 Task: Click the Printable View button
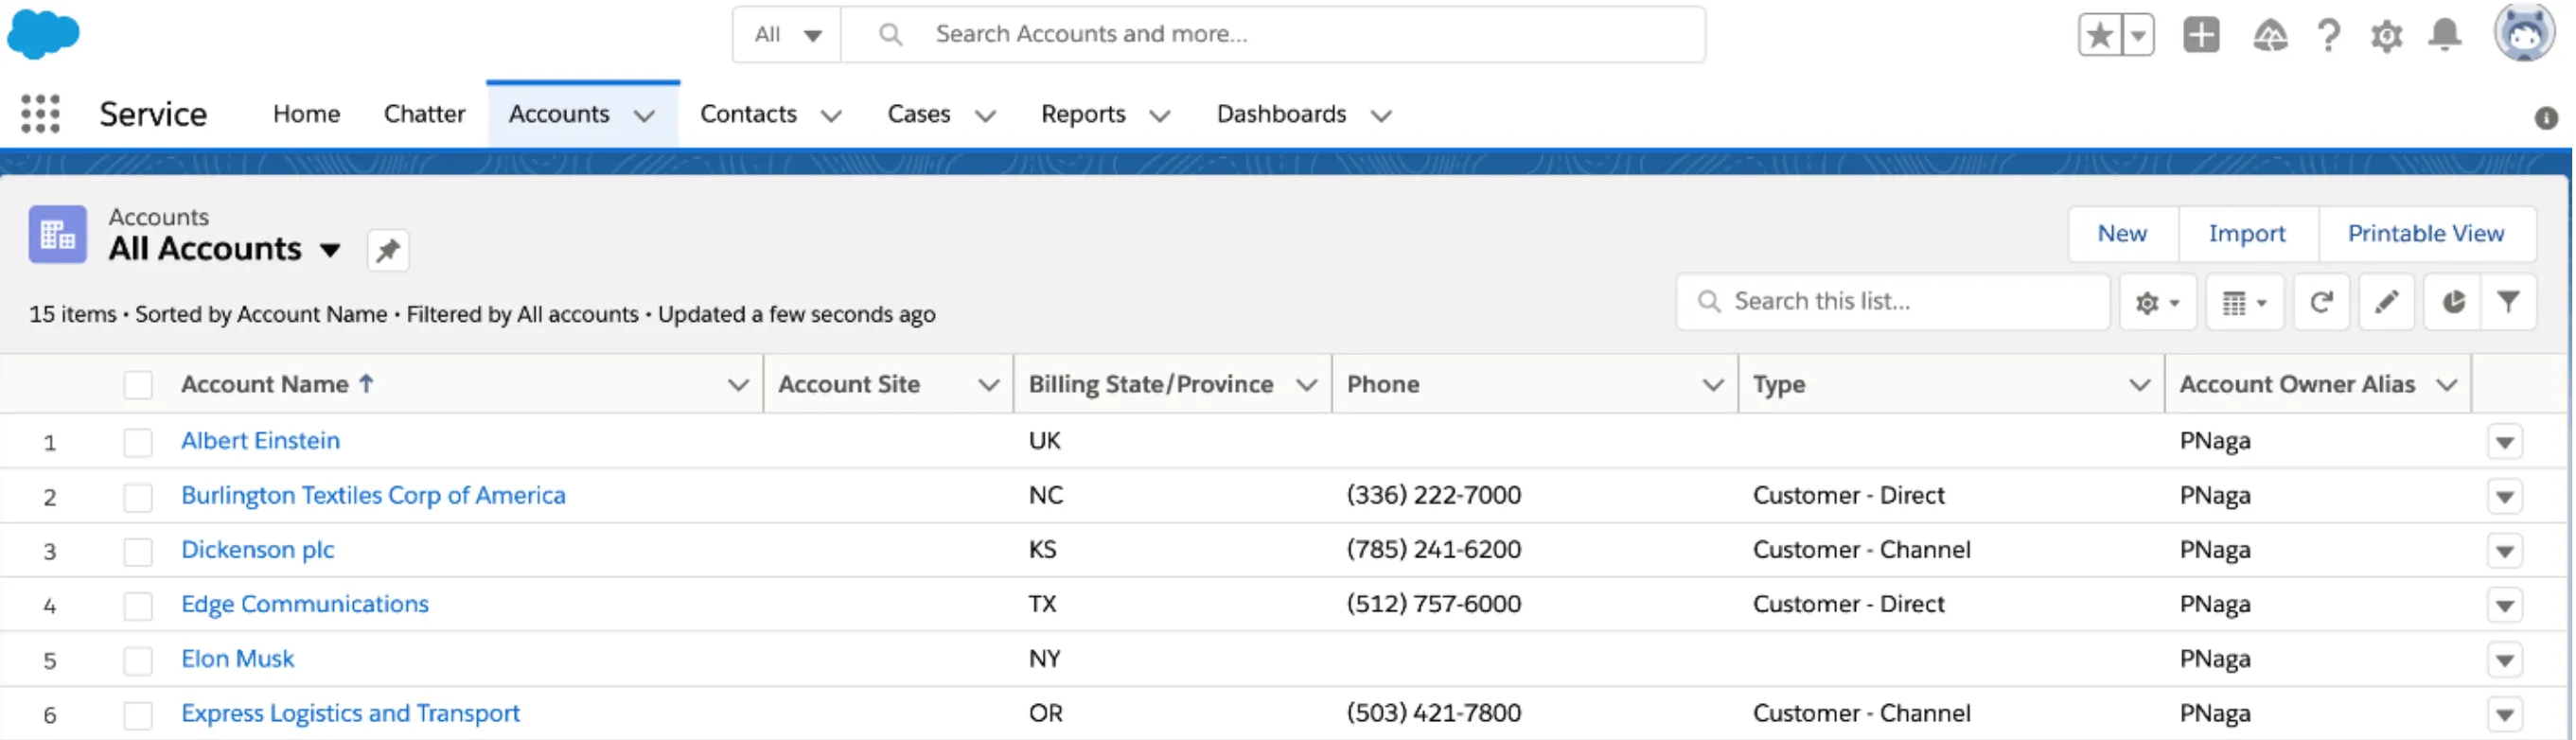coord(2426,234)
